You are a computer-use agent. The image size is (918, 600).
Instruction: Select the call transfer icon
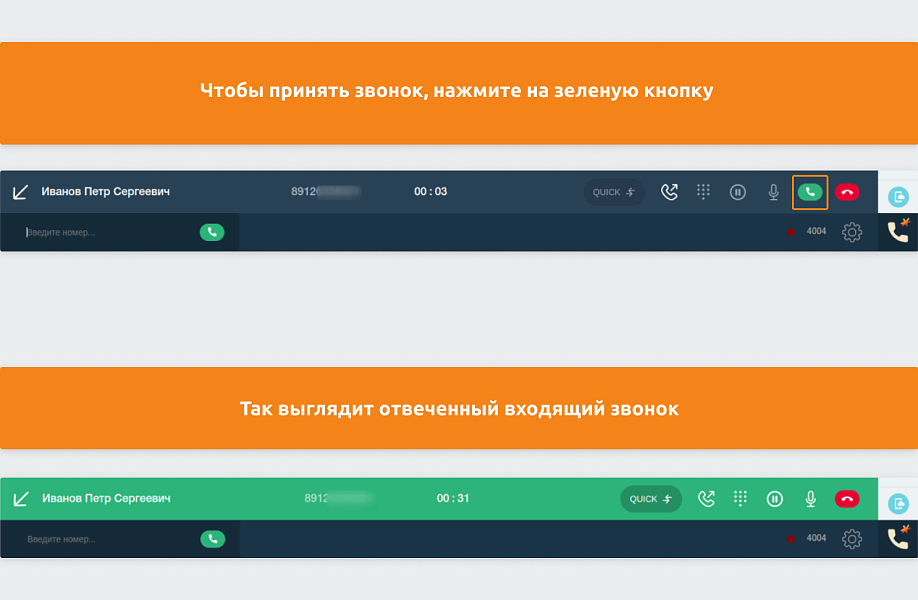668,192
